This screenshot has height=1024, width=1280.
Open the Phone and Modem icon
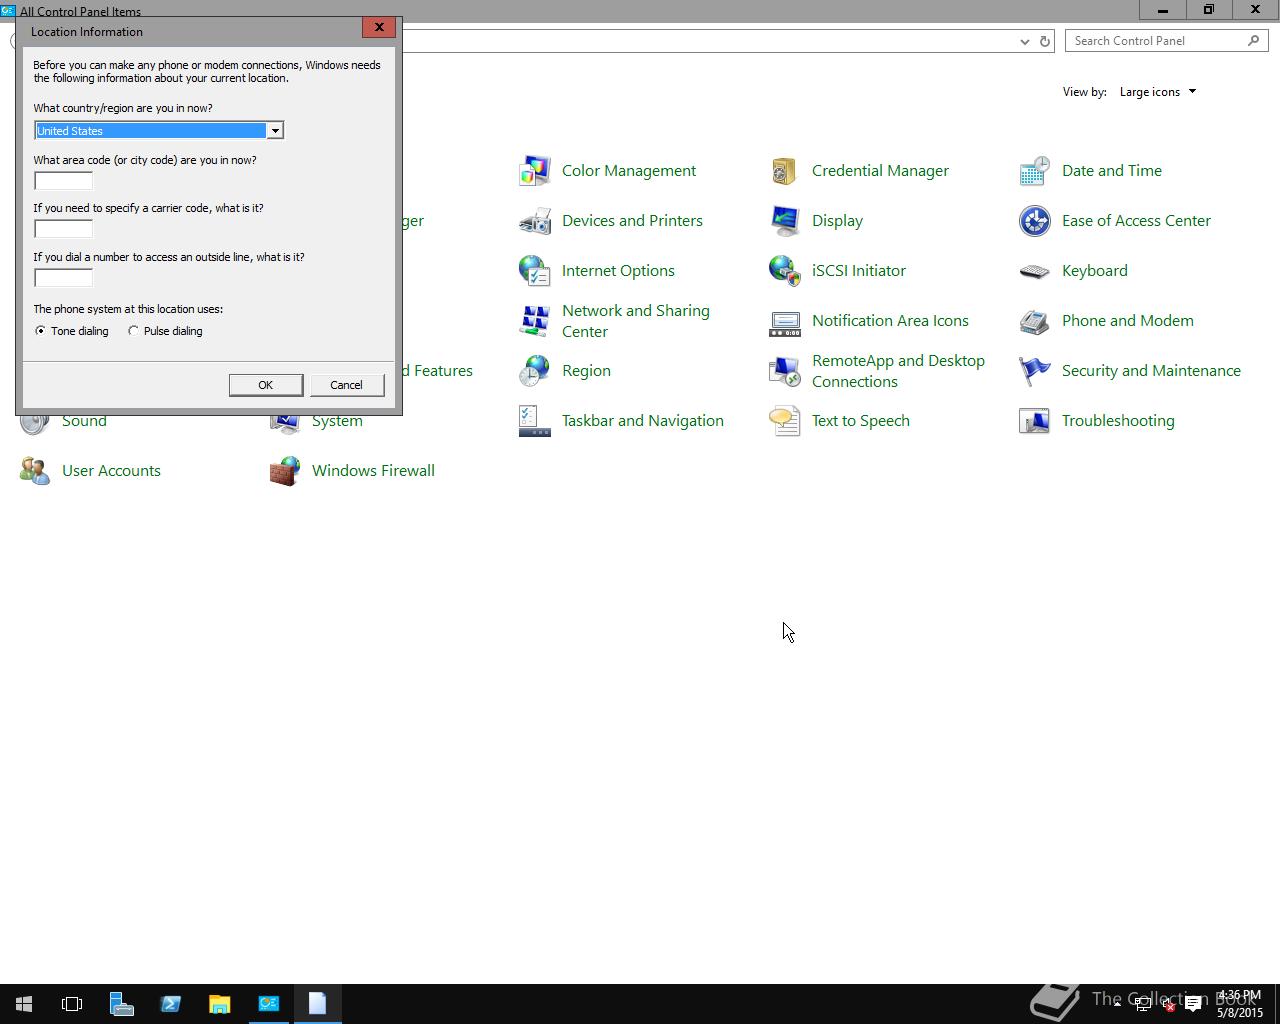[x=1035, y=321]
